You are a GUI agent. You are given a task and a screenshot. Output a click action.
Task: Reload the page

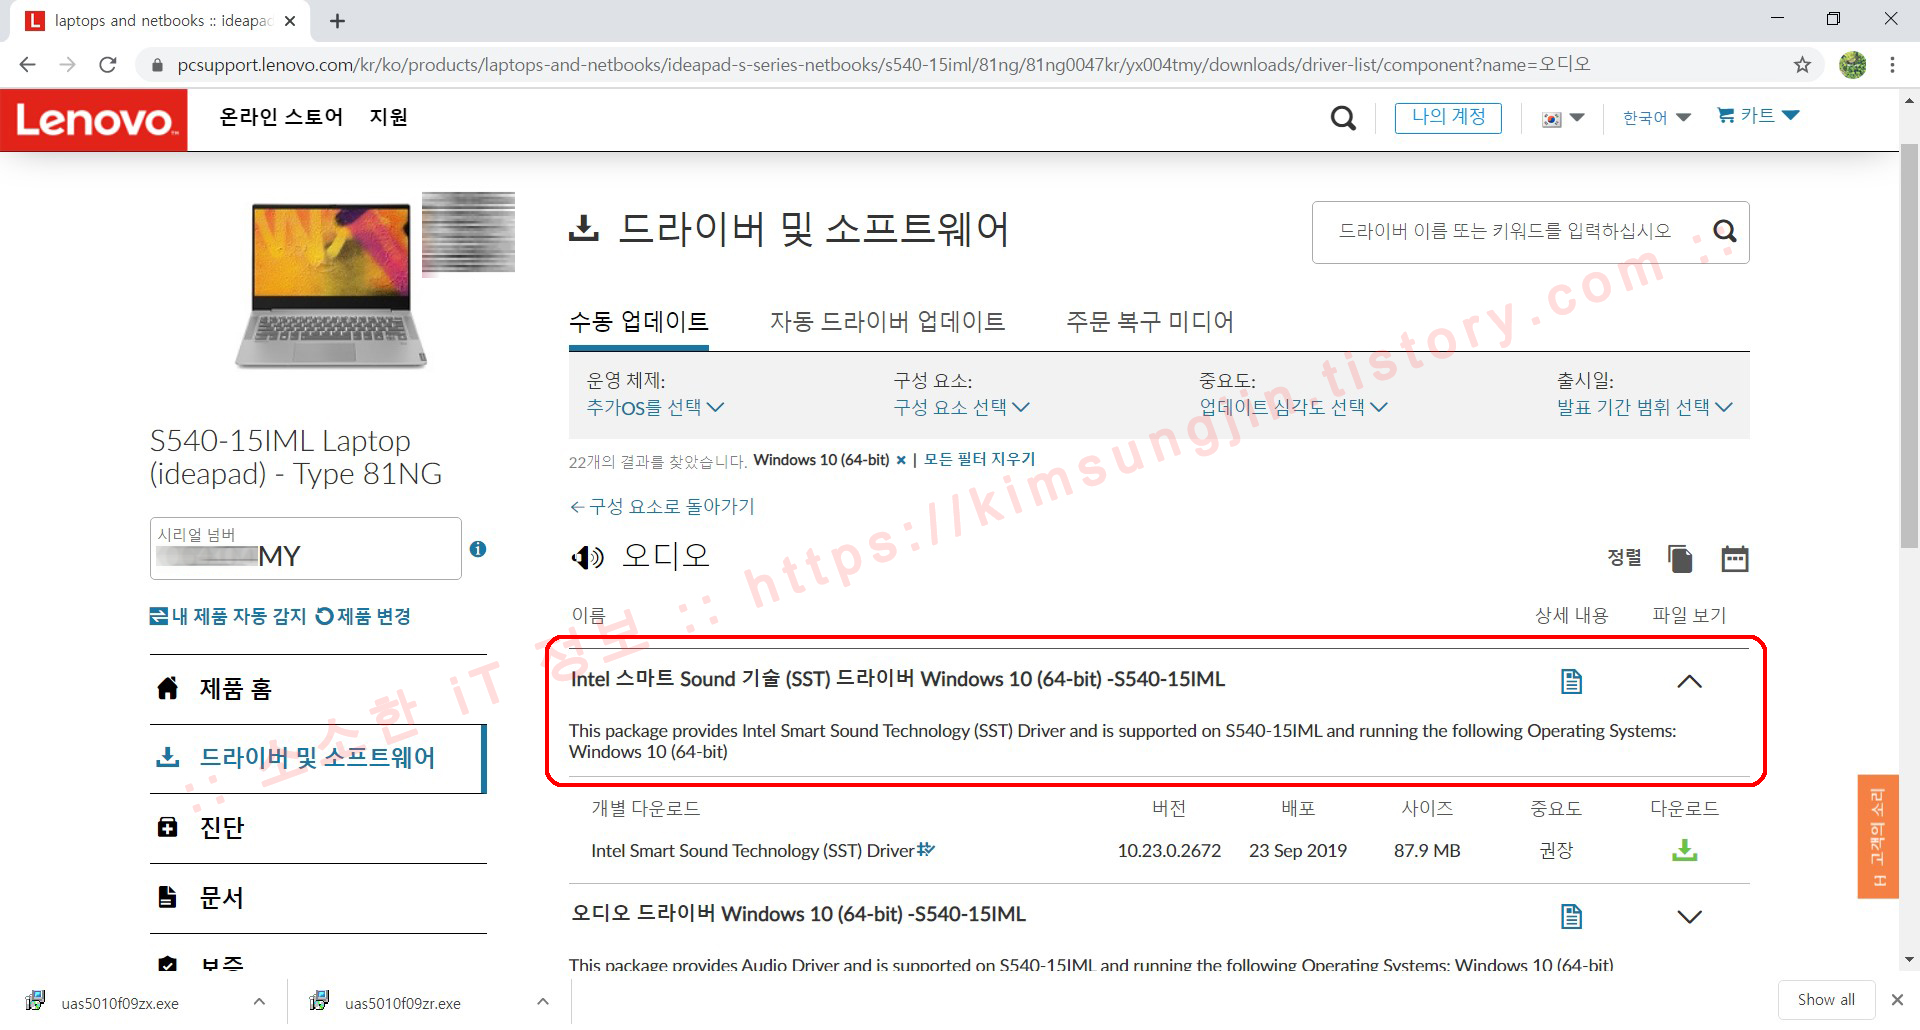[108, 65]
